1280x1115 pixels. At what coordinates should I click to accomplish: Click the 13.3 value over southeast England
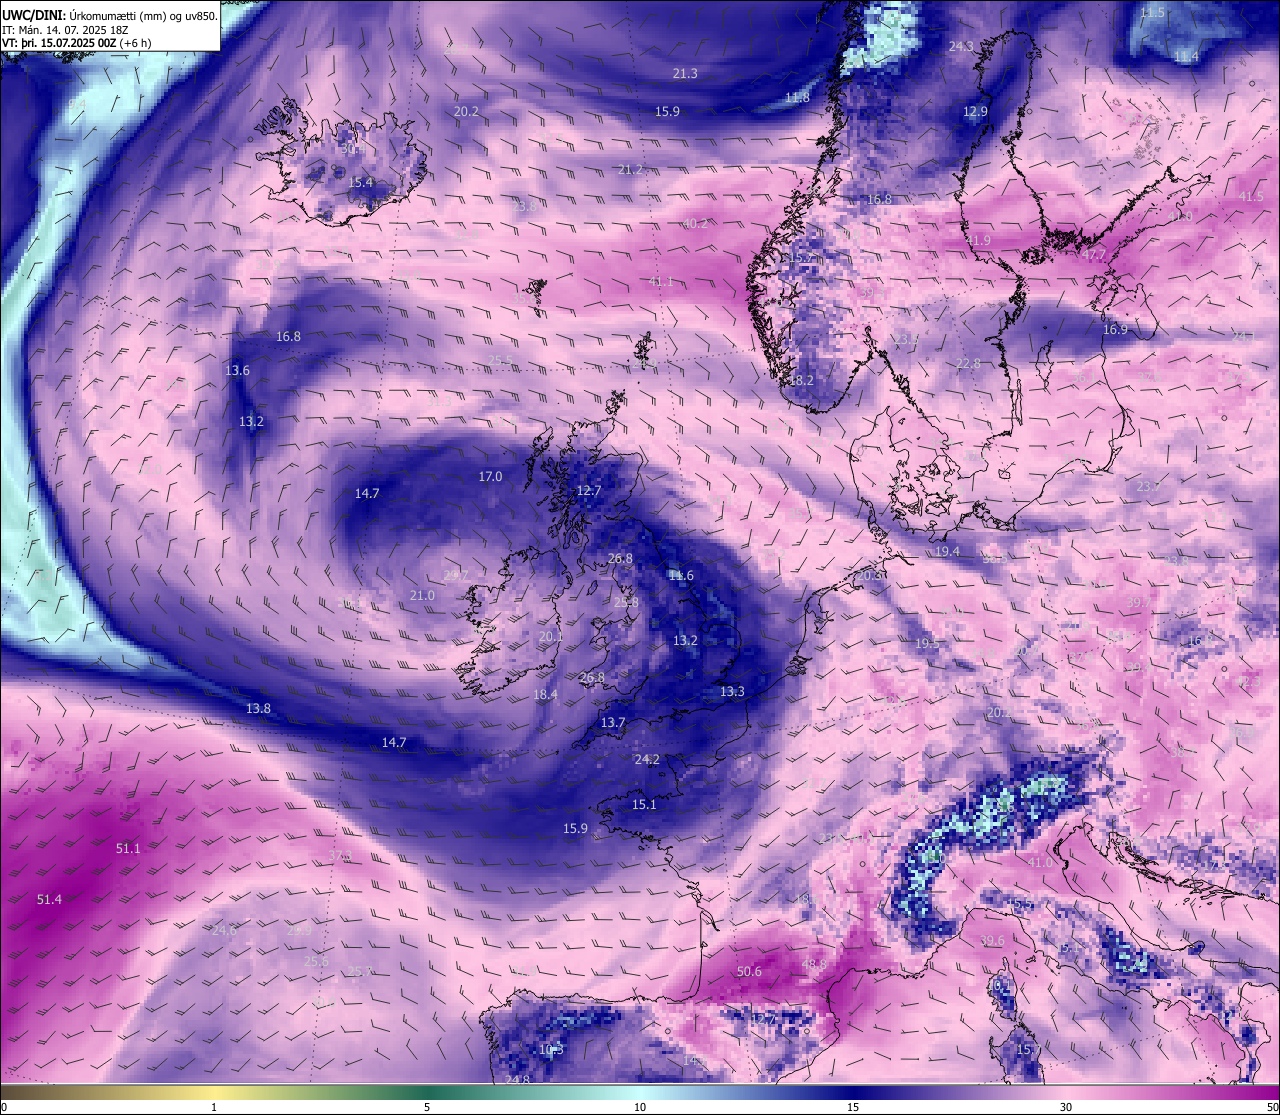tap(732, 692)
